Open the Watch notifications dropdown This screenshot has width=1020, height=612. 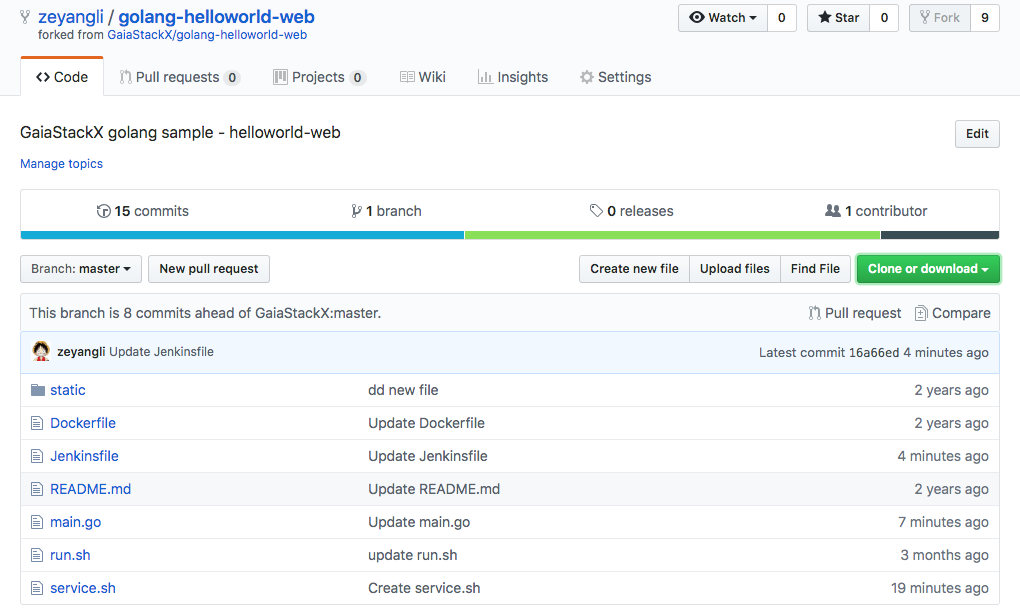[723, 18]
